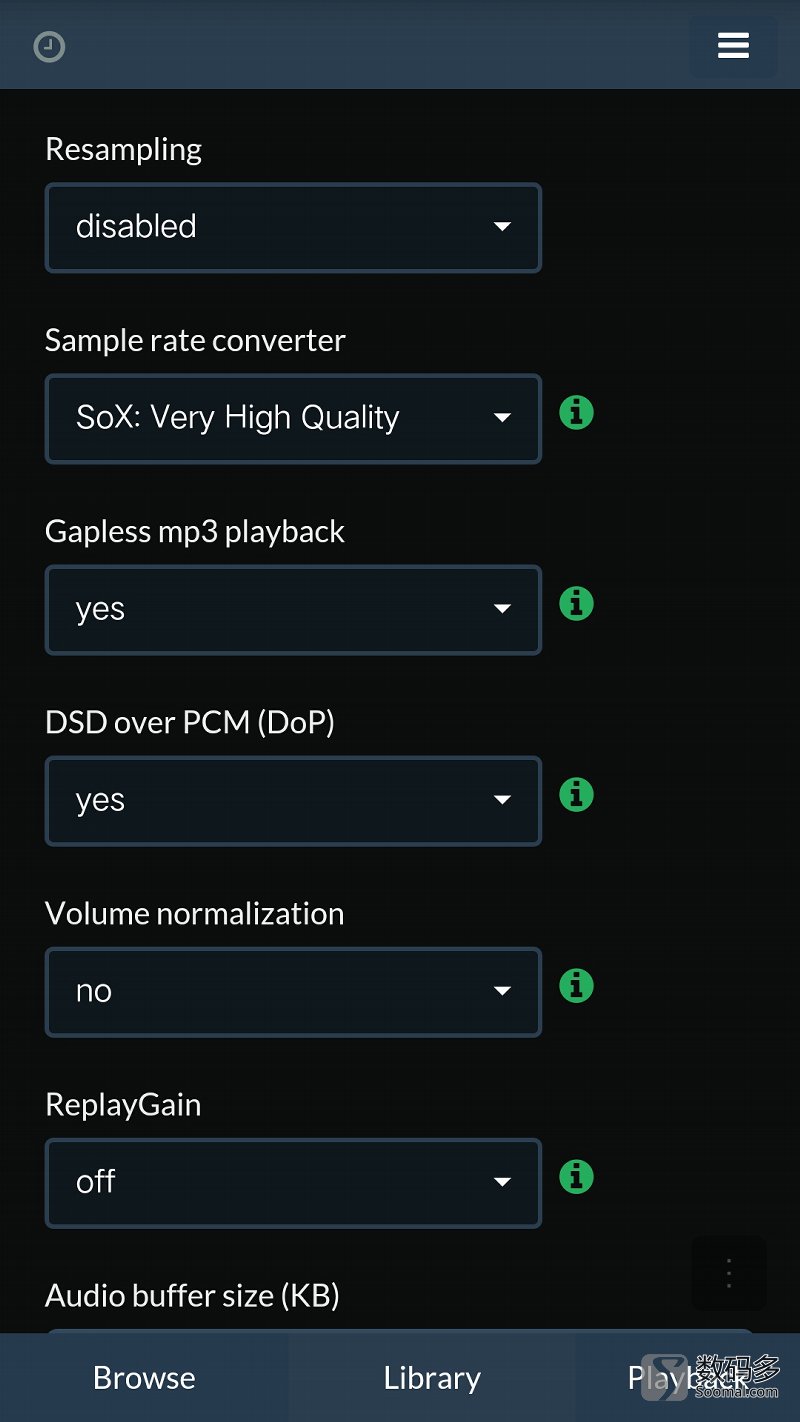800x1422 pixels.
Task: Click the clock icon in the top bar
Action: click(49, 47)
